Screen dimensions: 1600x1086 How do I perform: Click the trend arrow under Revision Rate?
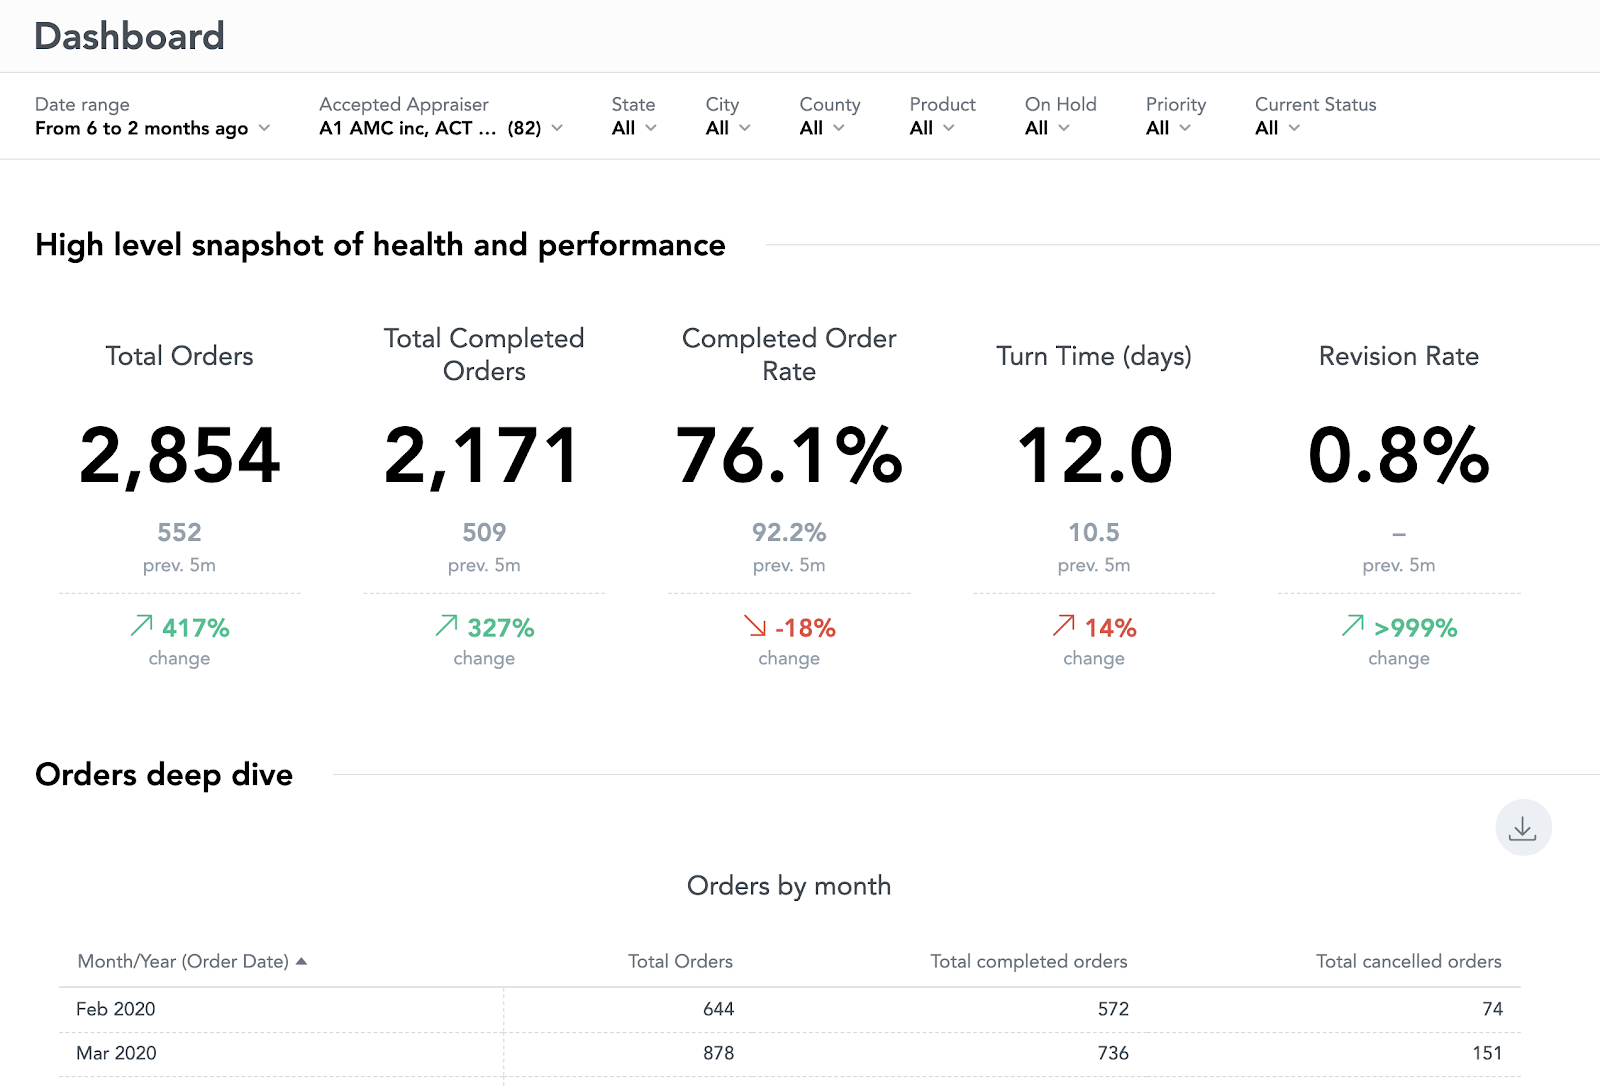coord(1351,627)
